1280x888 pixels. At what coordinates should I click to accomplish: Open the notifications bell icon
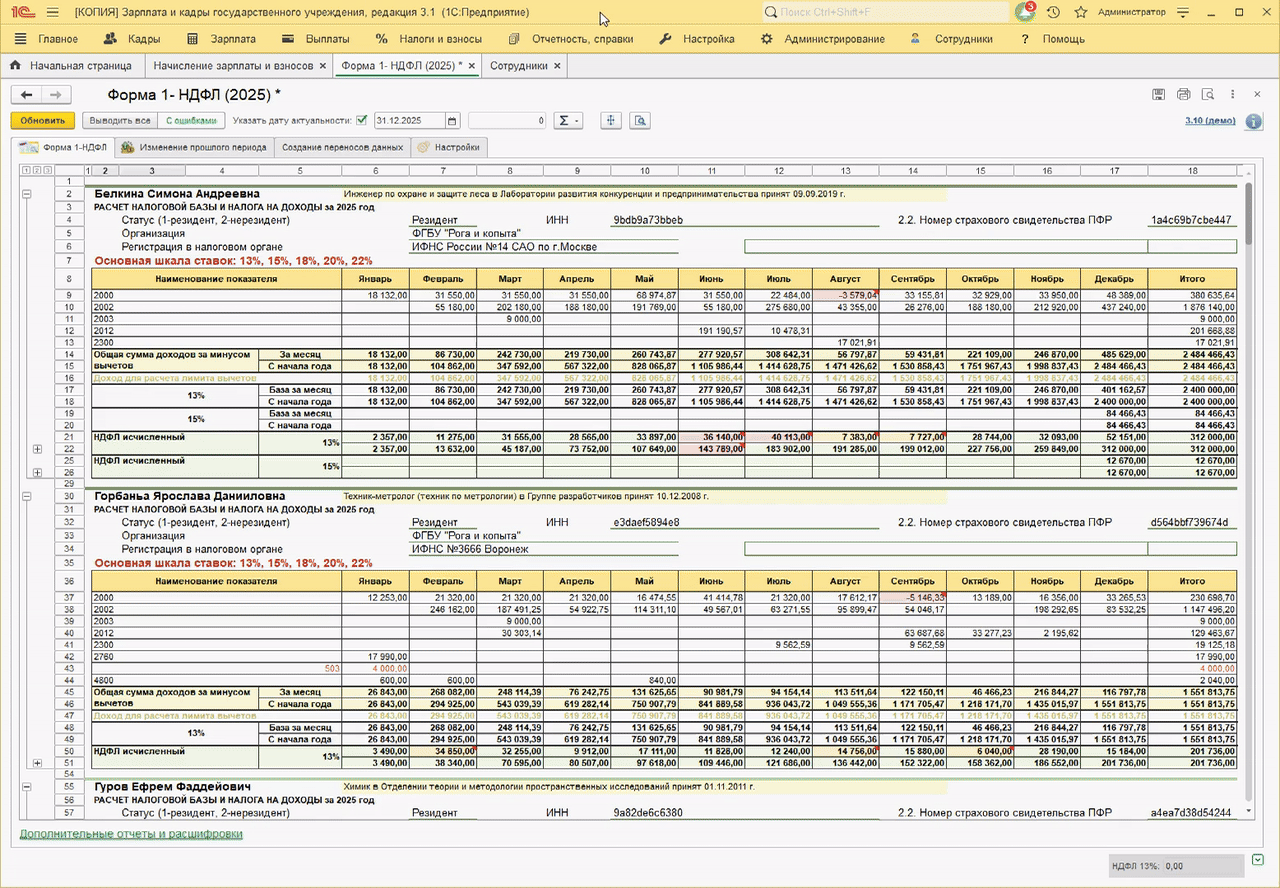click(x=1025, y=12)
